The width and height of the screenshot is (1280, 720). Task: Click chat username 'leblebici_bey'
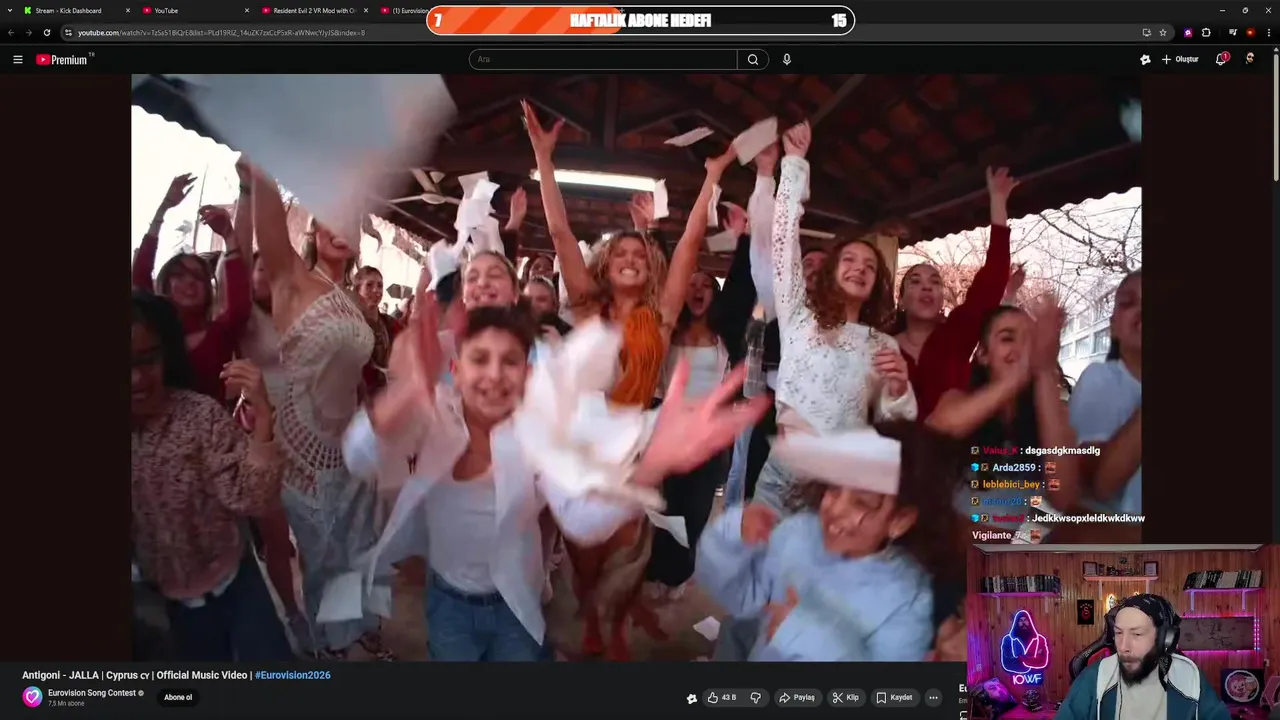pyautogui.click(x=1011, y=484)
